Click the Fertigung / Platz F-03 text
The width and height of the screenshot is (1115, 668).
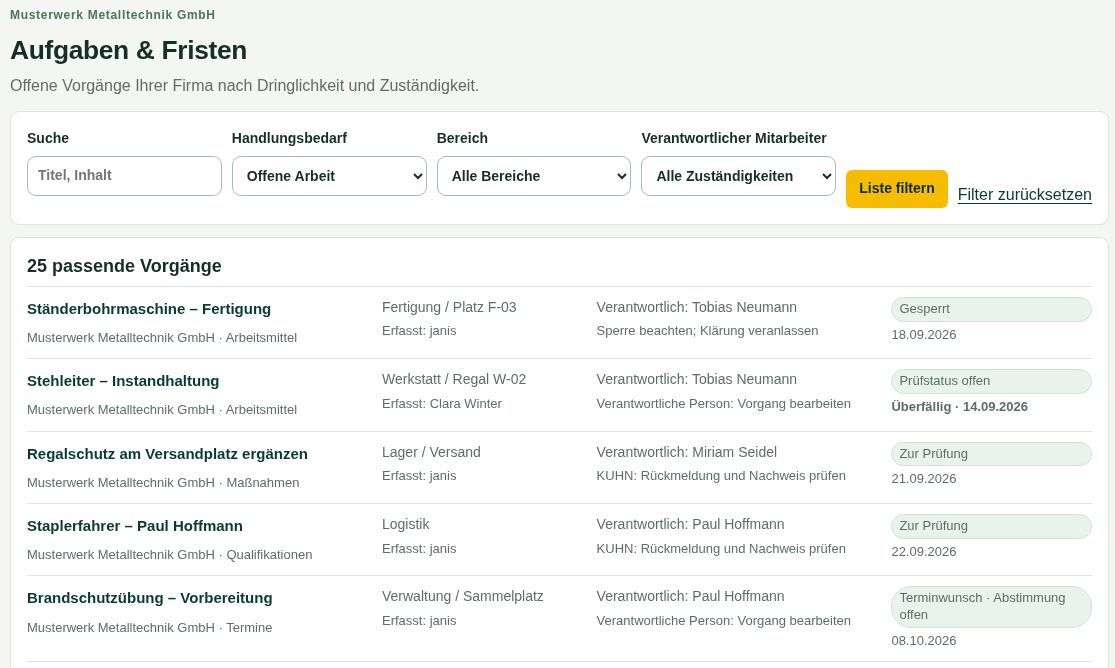pyautogui.click(x=449, y=307)
